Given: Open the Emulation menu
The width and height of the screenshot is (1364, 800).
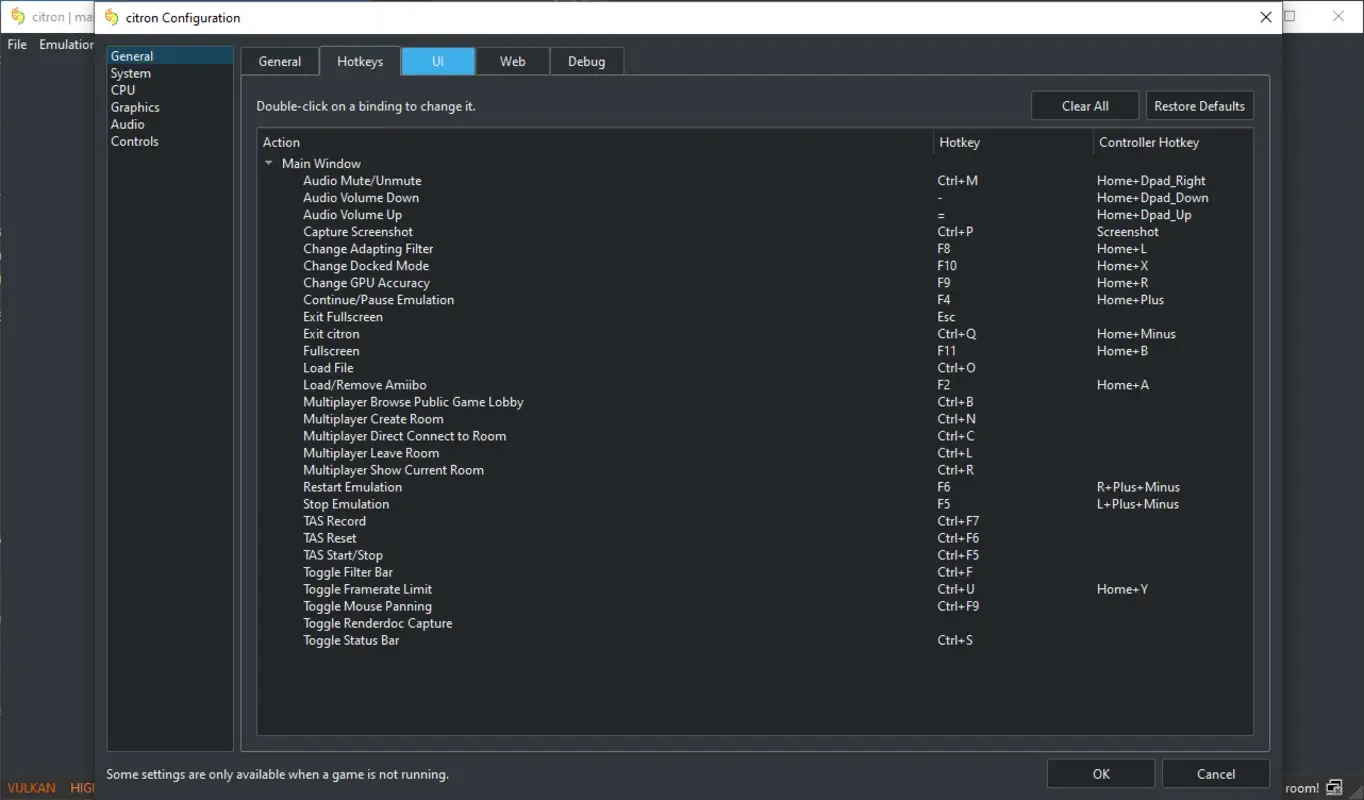Looking at the screenshot, I should point(65,44).
